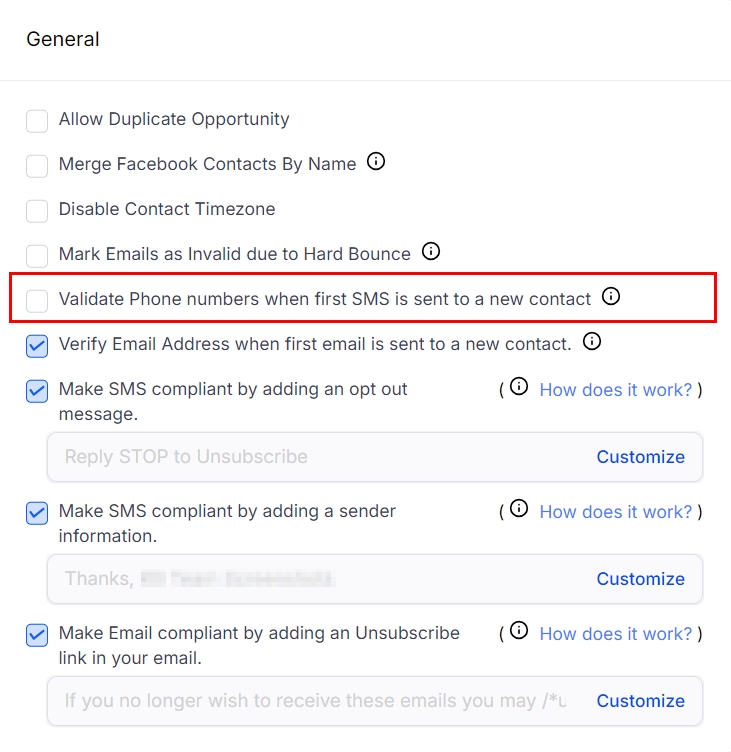Click info icon for SMS opt out message

coord(518,387)
